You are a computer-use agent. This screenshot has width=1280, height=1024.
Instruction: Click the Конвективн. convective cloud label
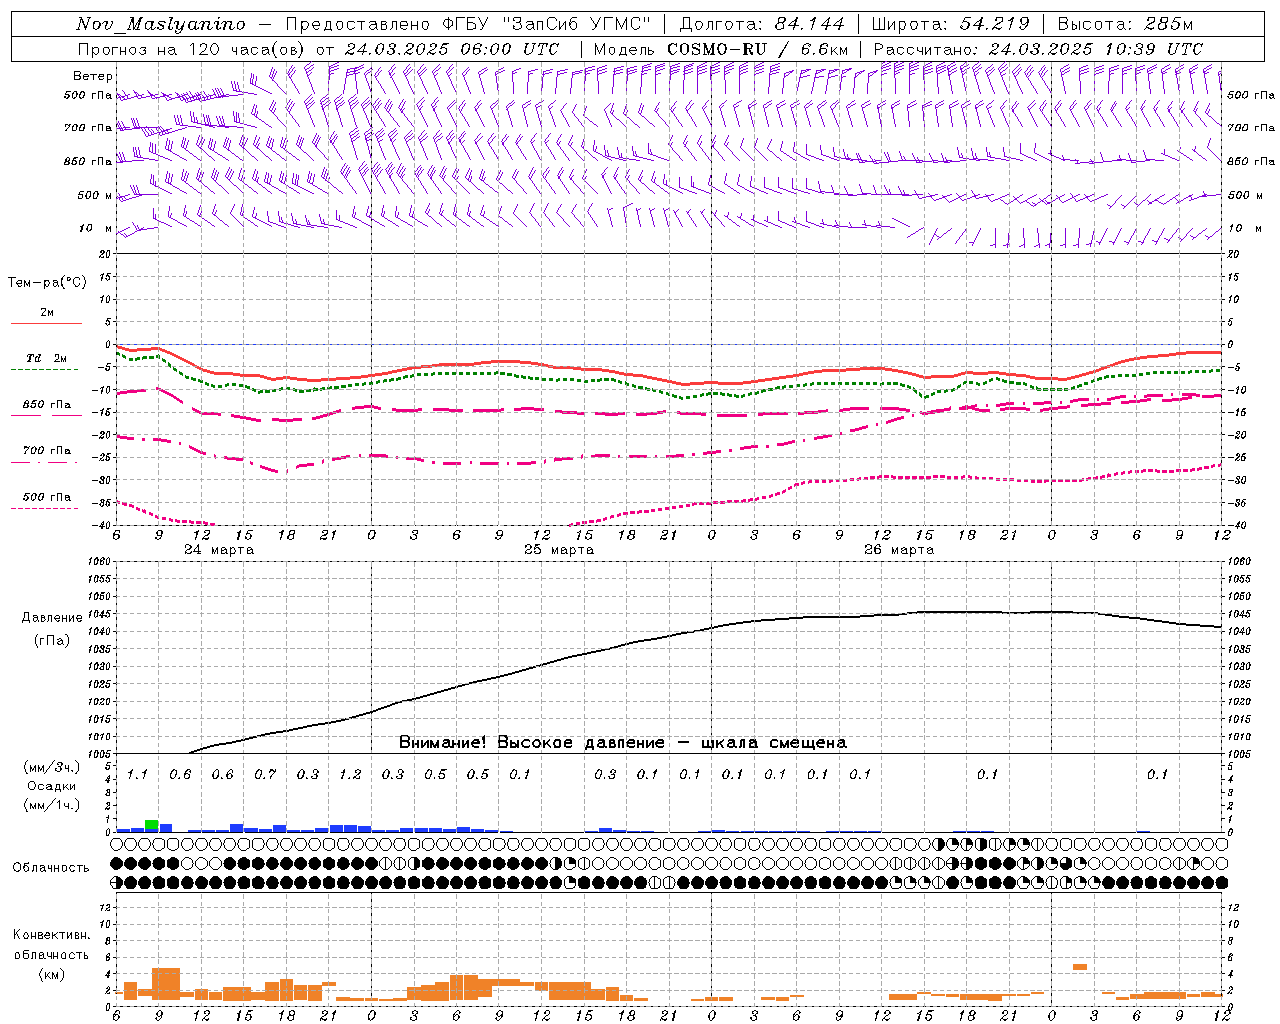[51, 935]
